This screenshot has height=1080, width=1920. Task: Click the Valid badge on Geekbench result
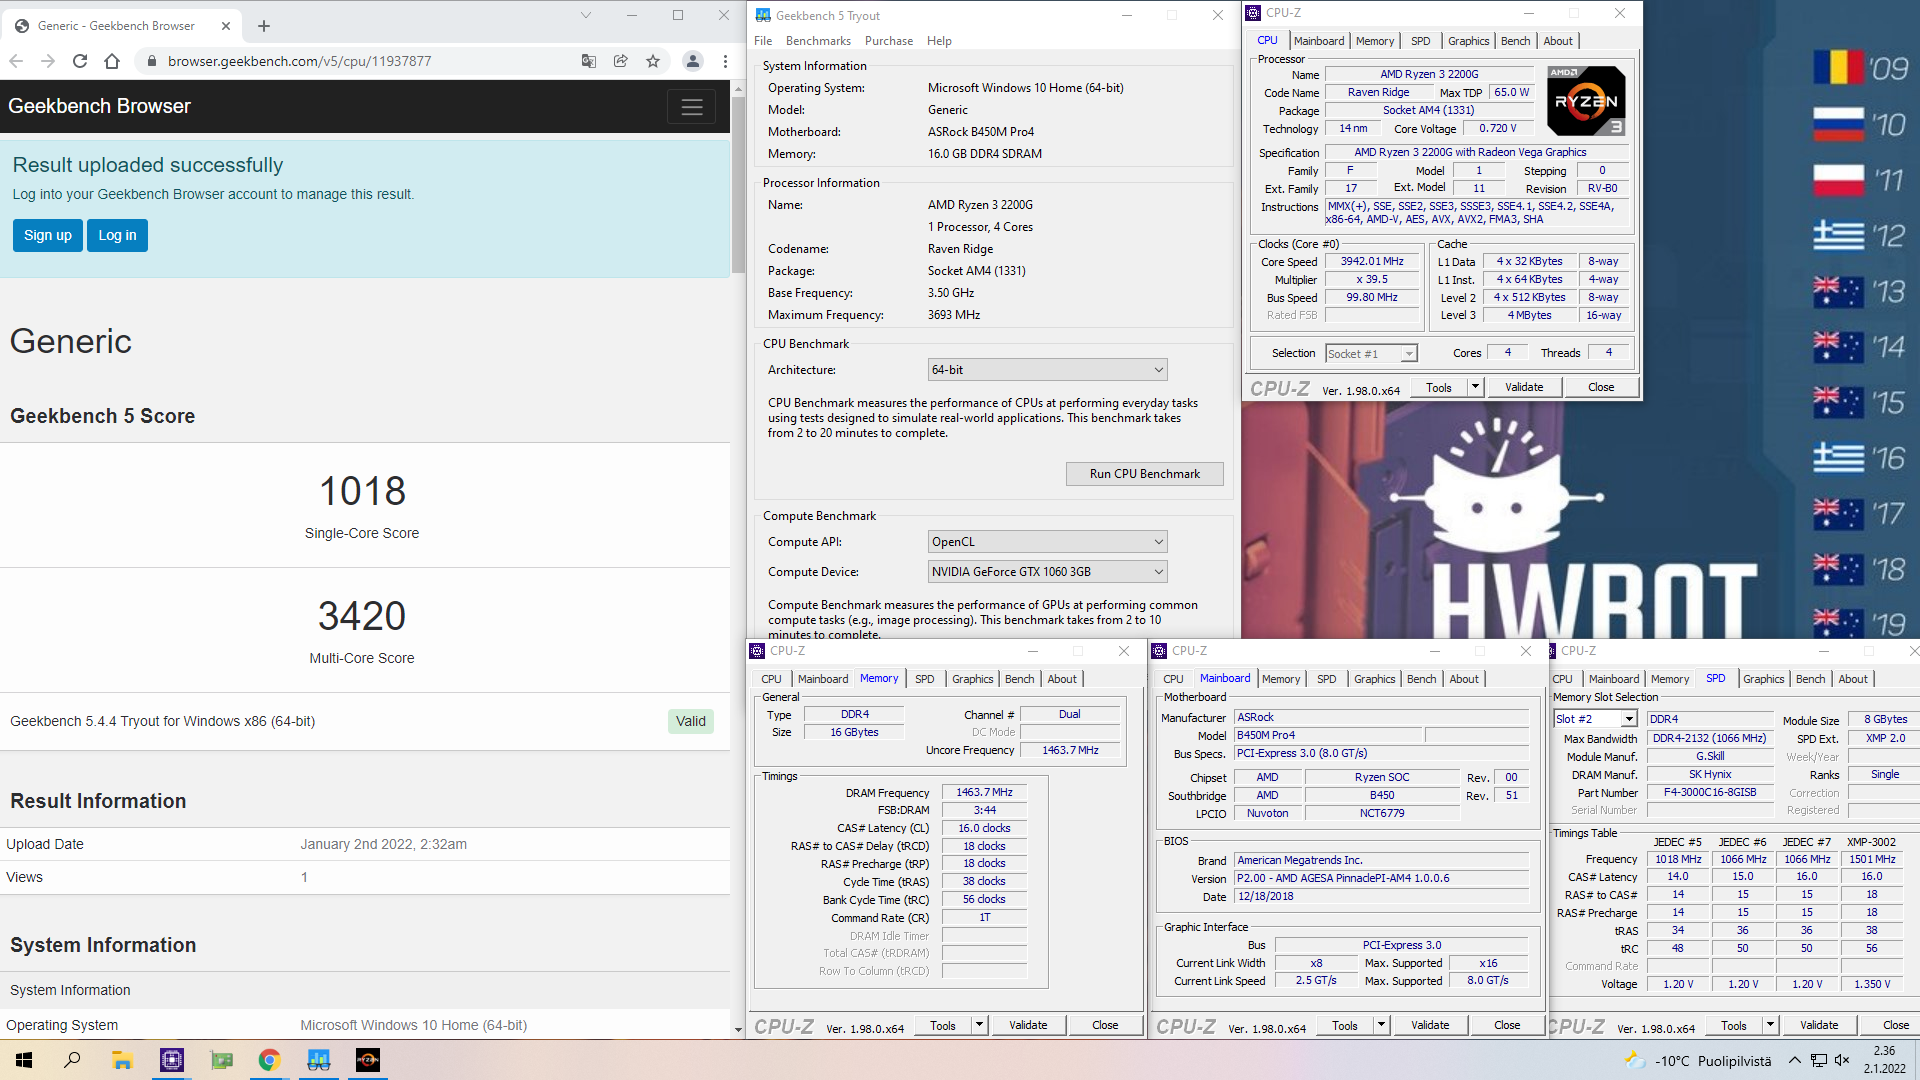pyautogui.click(x=690, y=721)
